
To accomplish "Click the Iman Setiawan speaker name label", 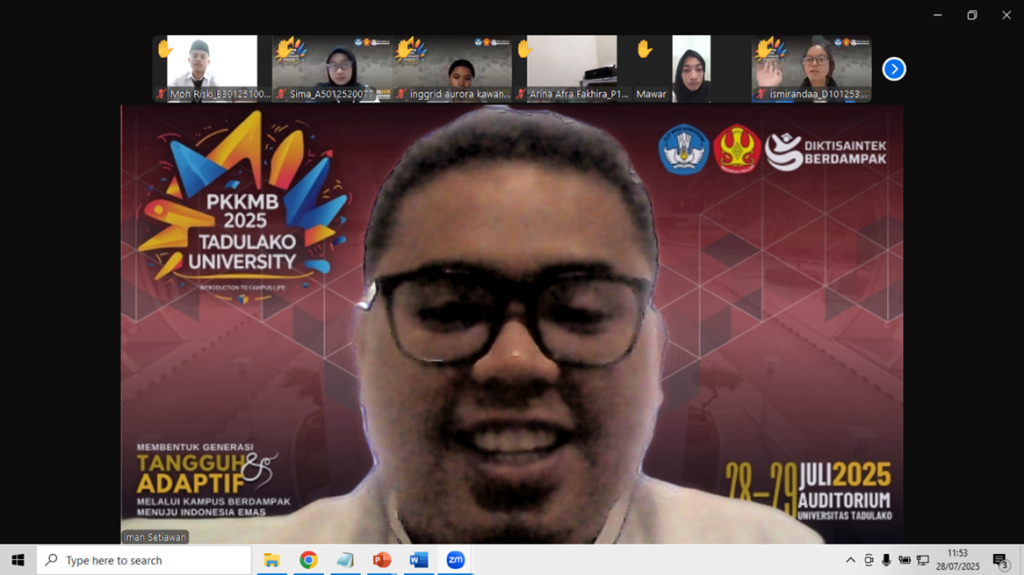I will click(x=155, y=537).
